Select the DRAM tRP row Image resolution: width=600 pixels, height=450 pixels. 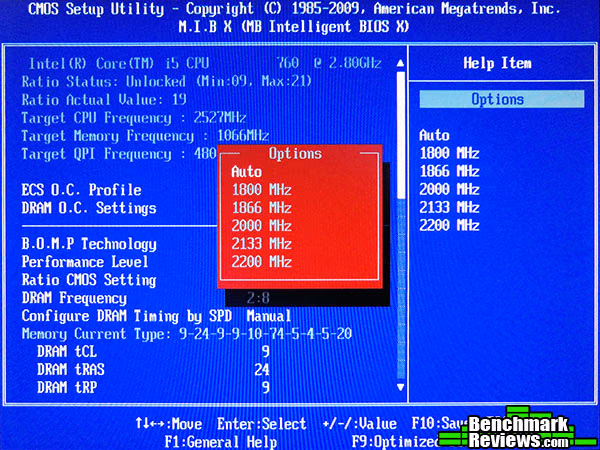[153, 388]
